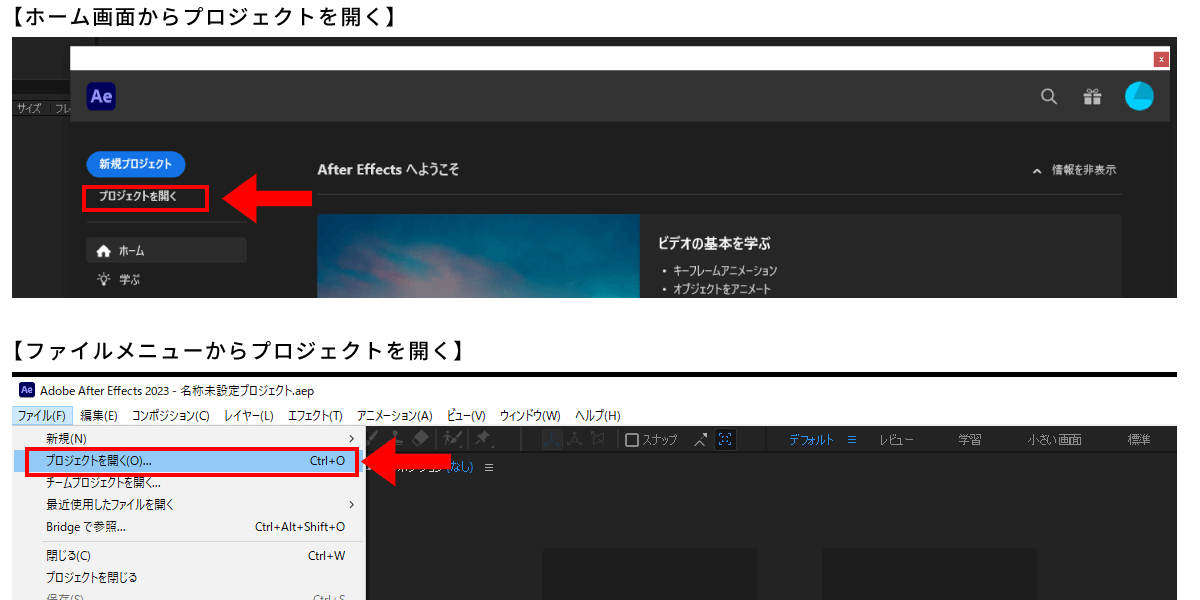
Task: Open the 編集(E) menu
Action: (99, 415)
